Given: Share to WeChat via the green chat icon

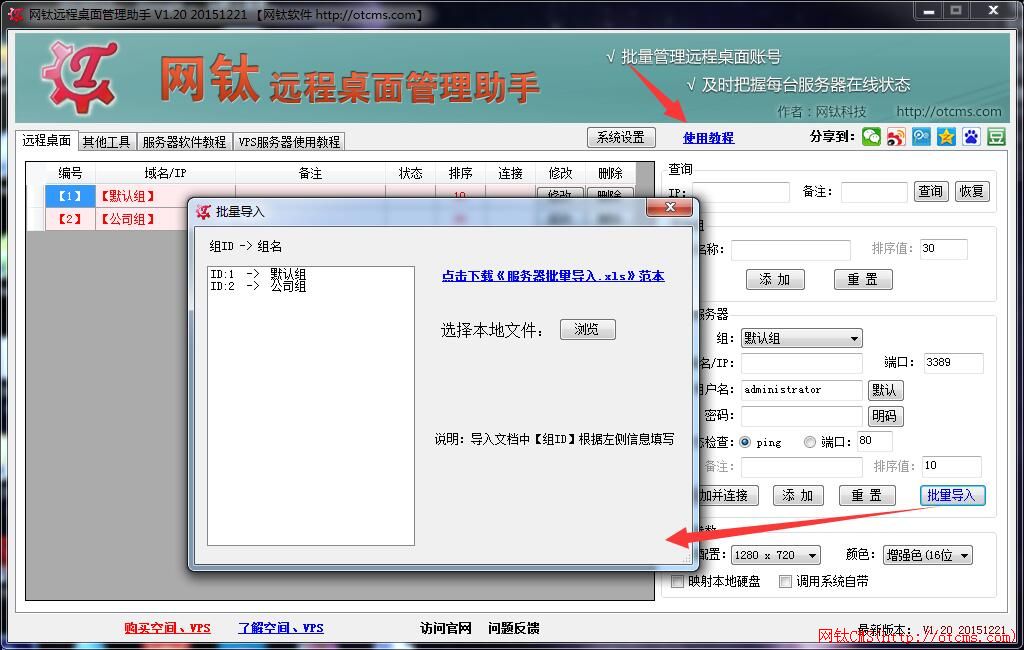Looking at the screenshot, I should [871, 136].
